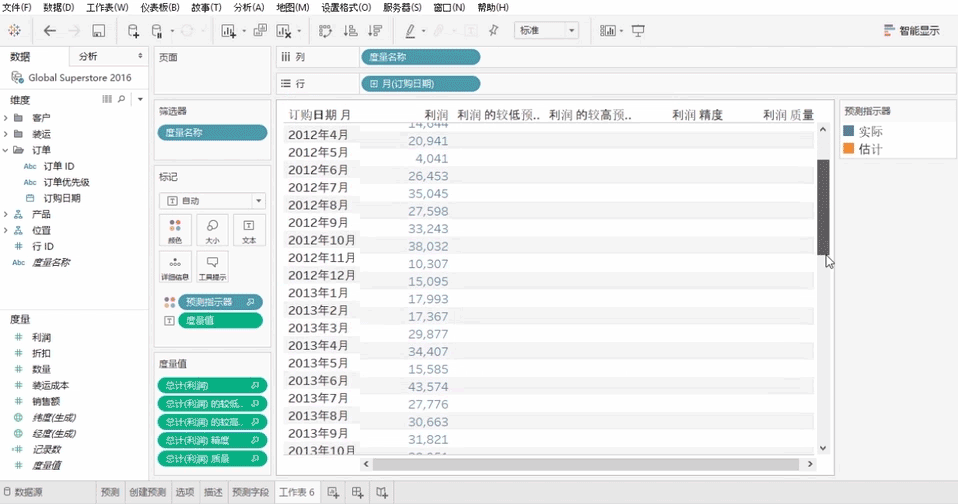
Task: Click the new worksheet icon
Action: click(334, 492)
